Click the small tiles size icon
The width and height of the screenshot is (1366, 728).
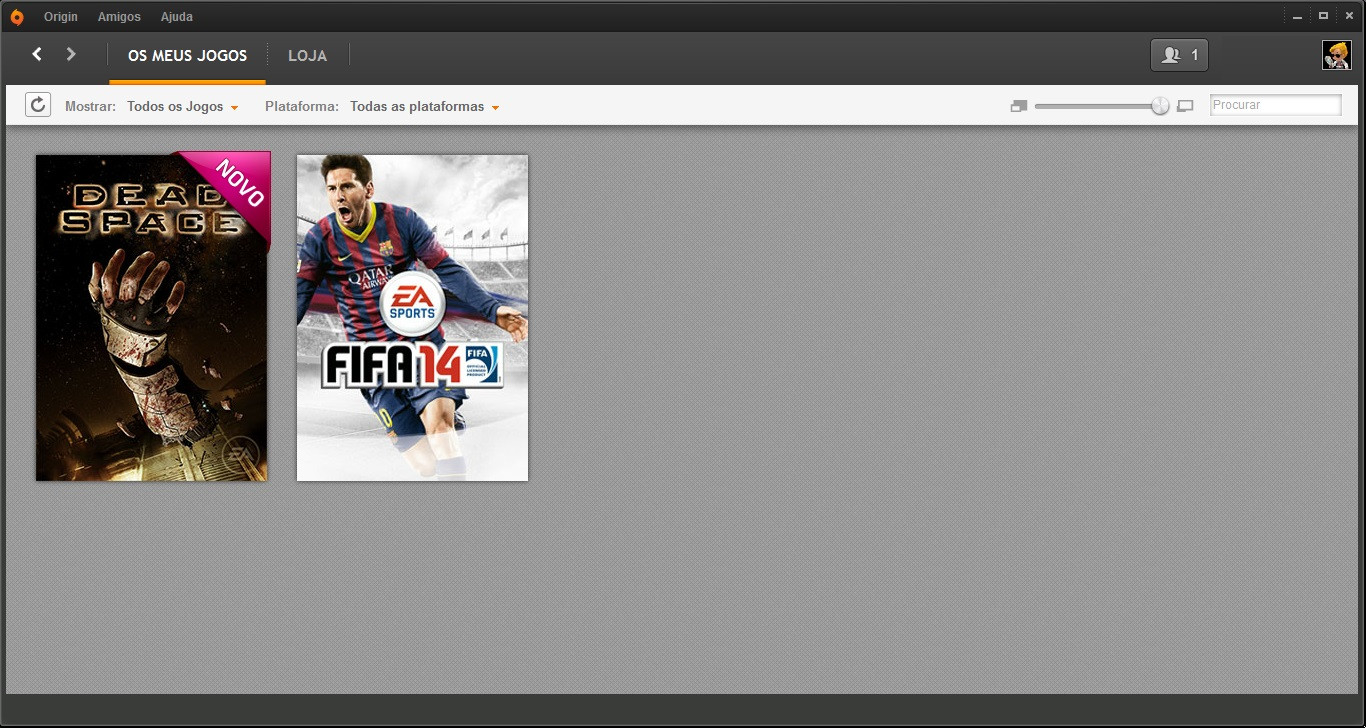click(1019, 106)
